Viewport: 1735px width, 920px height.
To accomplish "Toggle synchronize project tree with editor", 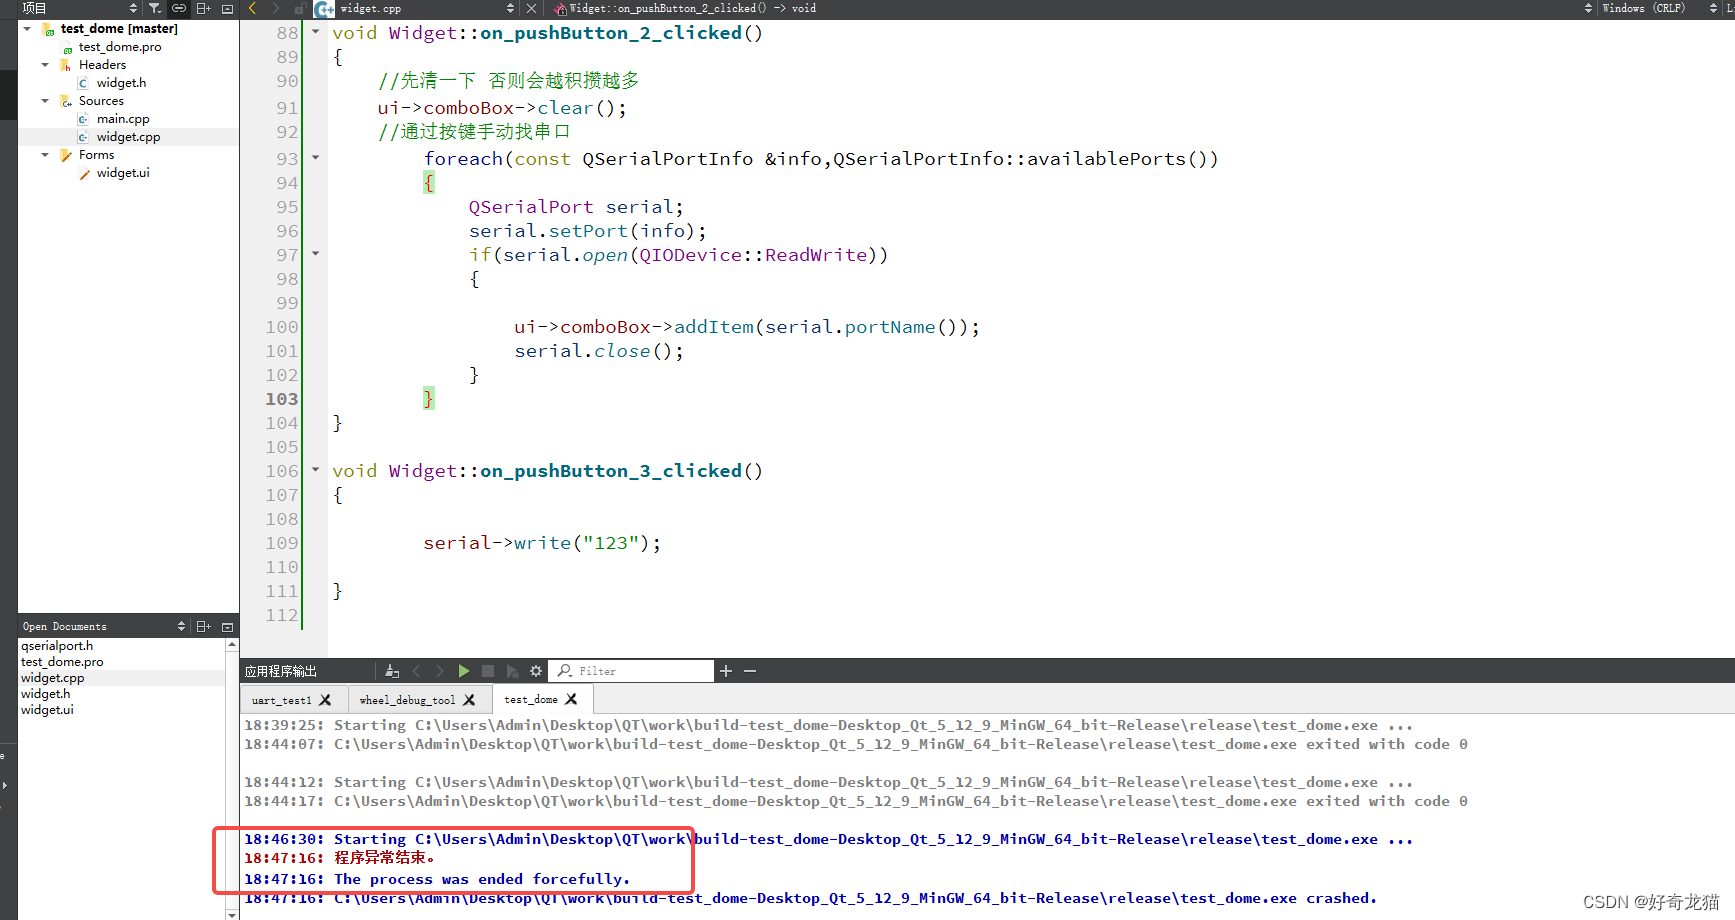I will pos(178,8).
